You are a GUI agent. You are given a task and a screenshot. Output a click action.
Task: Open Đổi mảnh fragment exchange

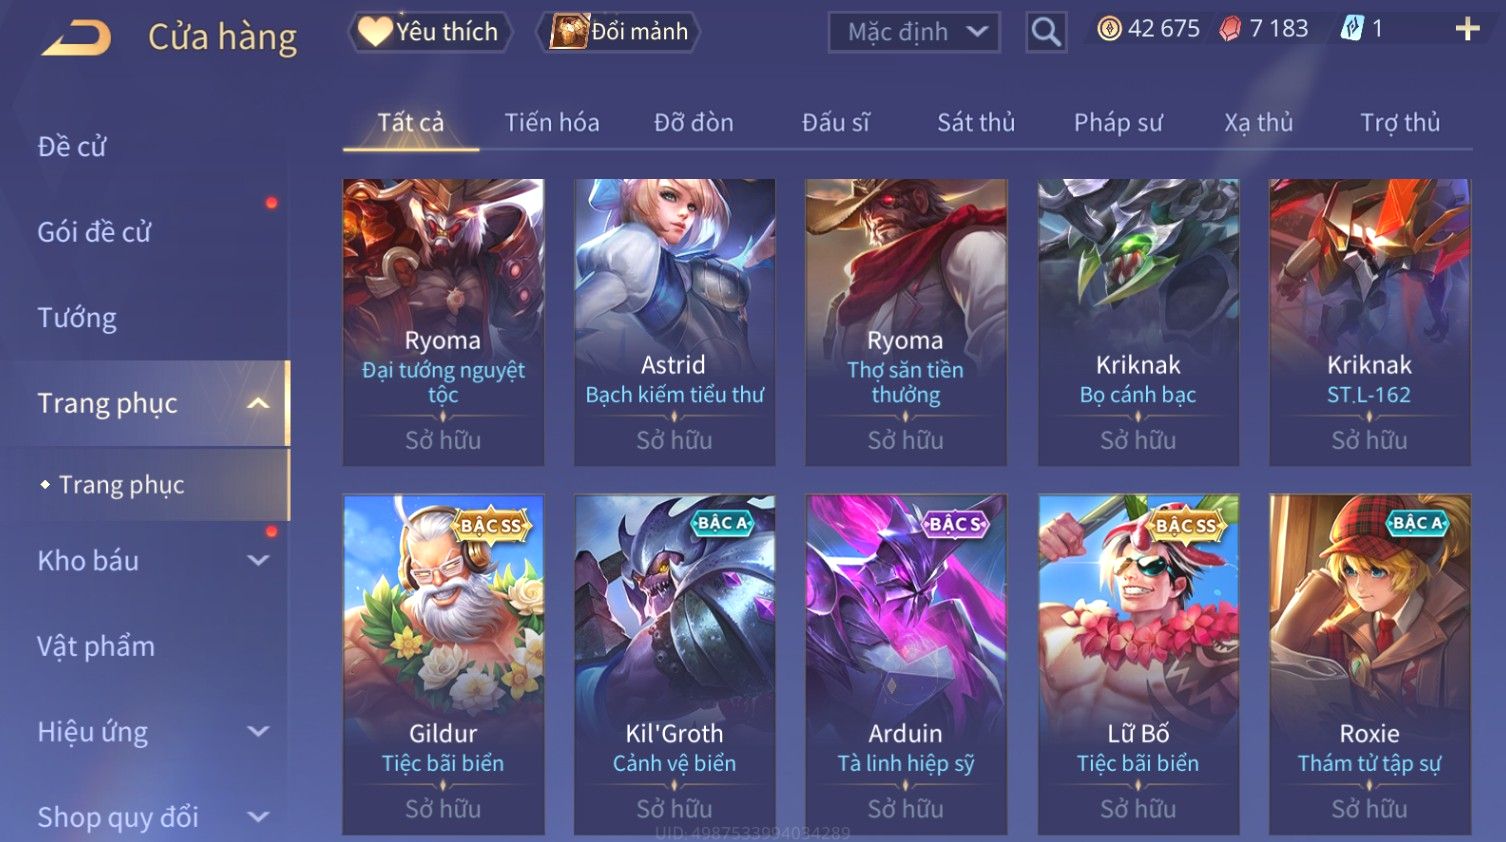[619, 32]
